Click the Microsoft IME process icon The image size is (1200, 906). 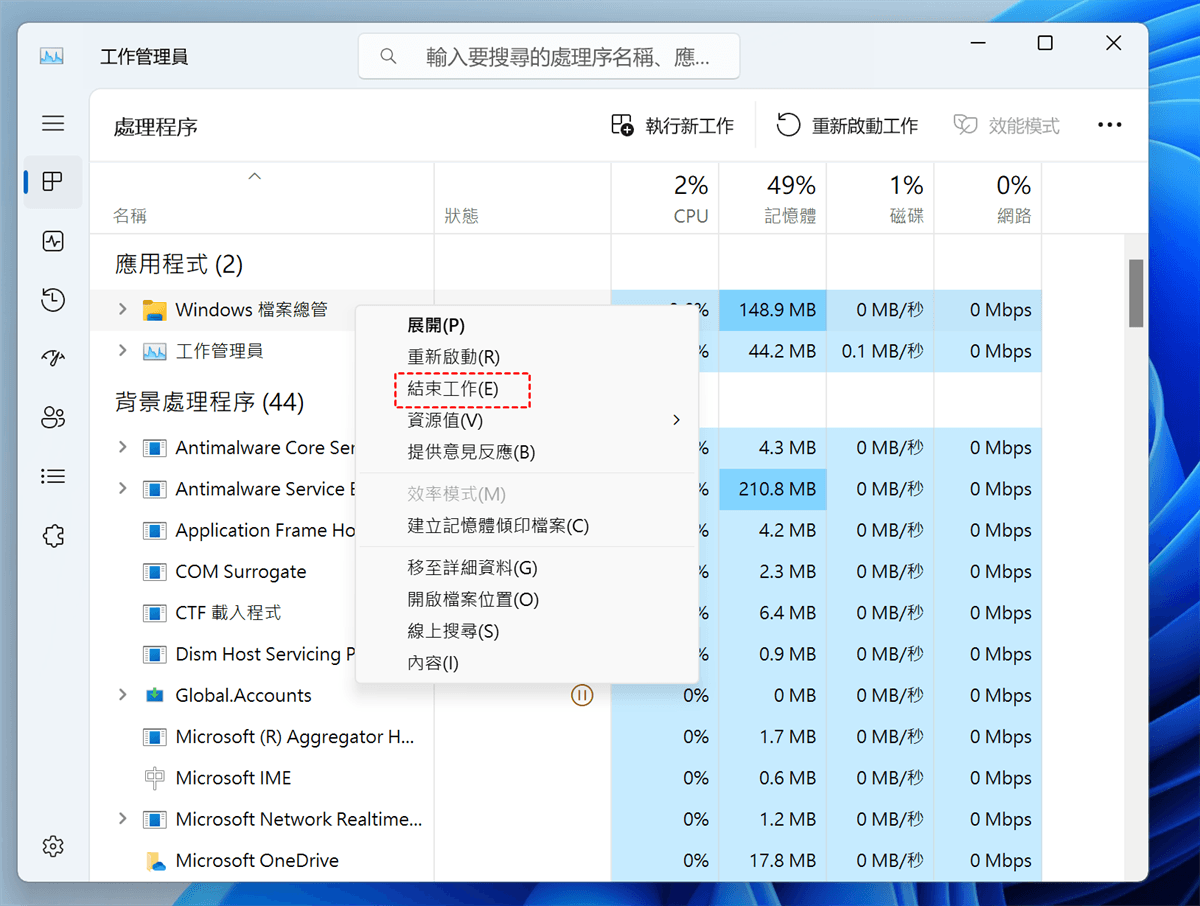coord(154,778)
